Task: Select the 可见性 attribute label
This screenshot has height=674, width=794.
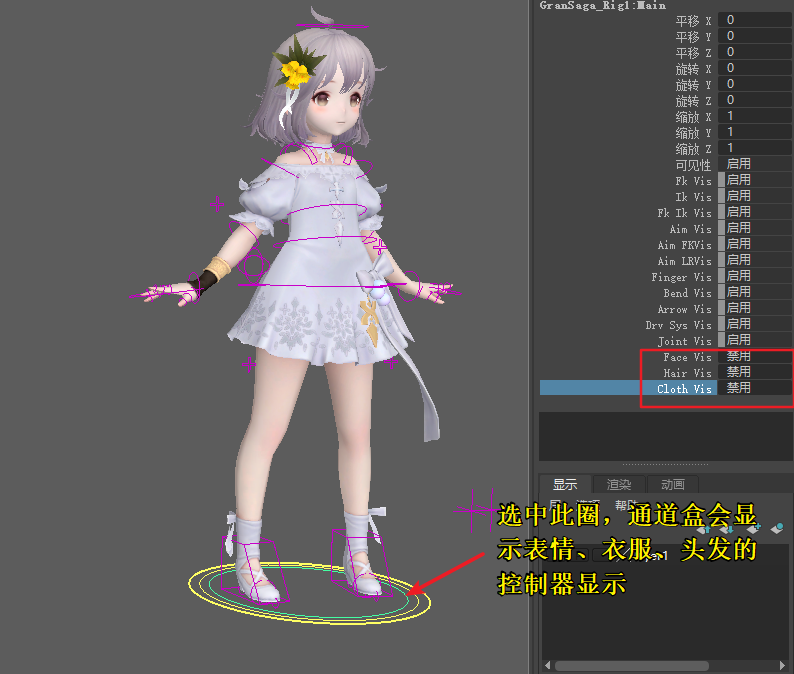Action: pos(693,165)
